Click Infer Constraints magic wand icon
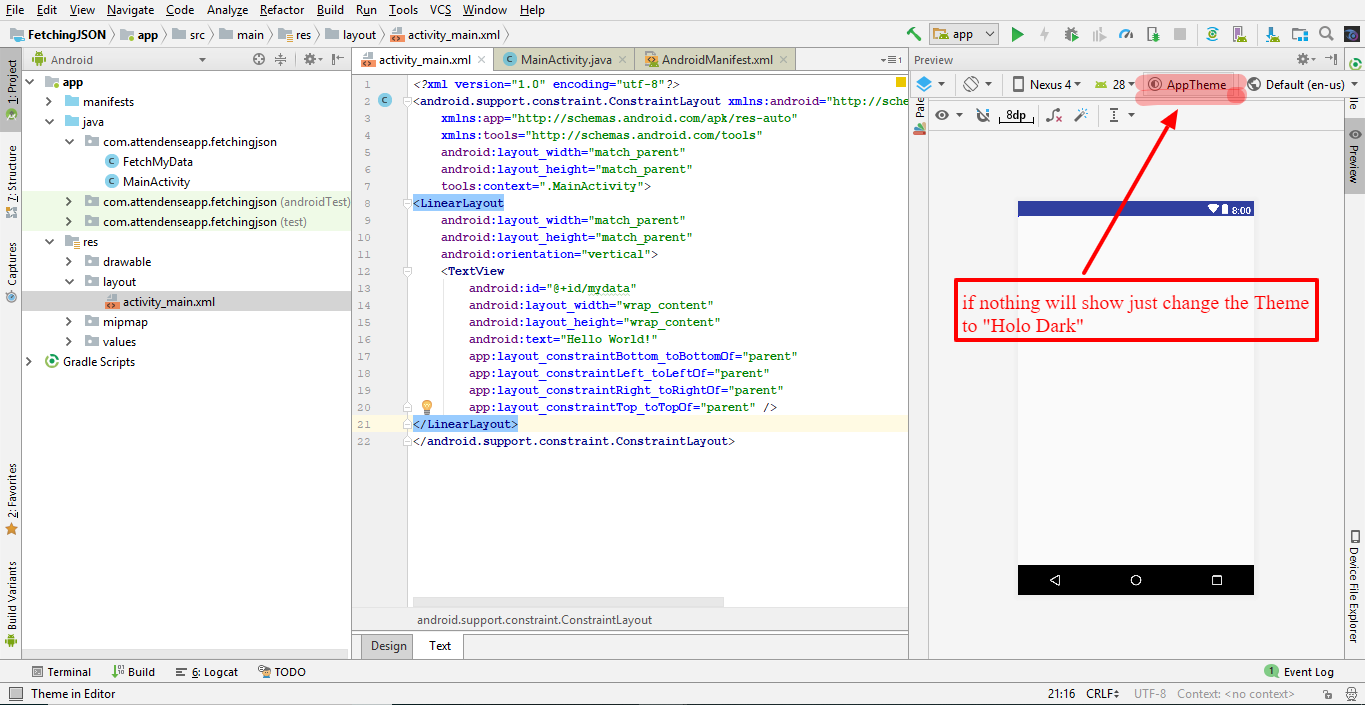 (1081, 115)
